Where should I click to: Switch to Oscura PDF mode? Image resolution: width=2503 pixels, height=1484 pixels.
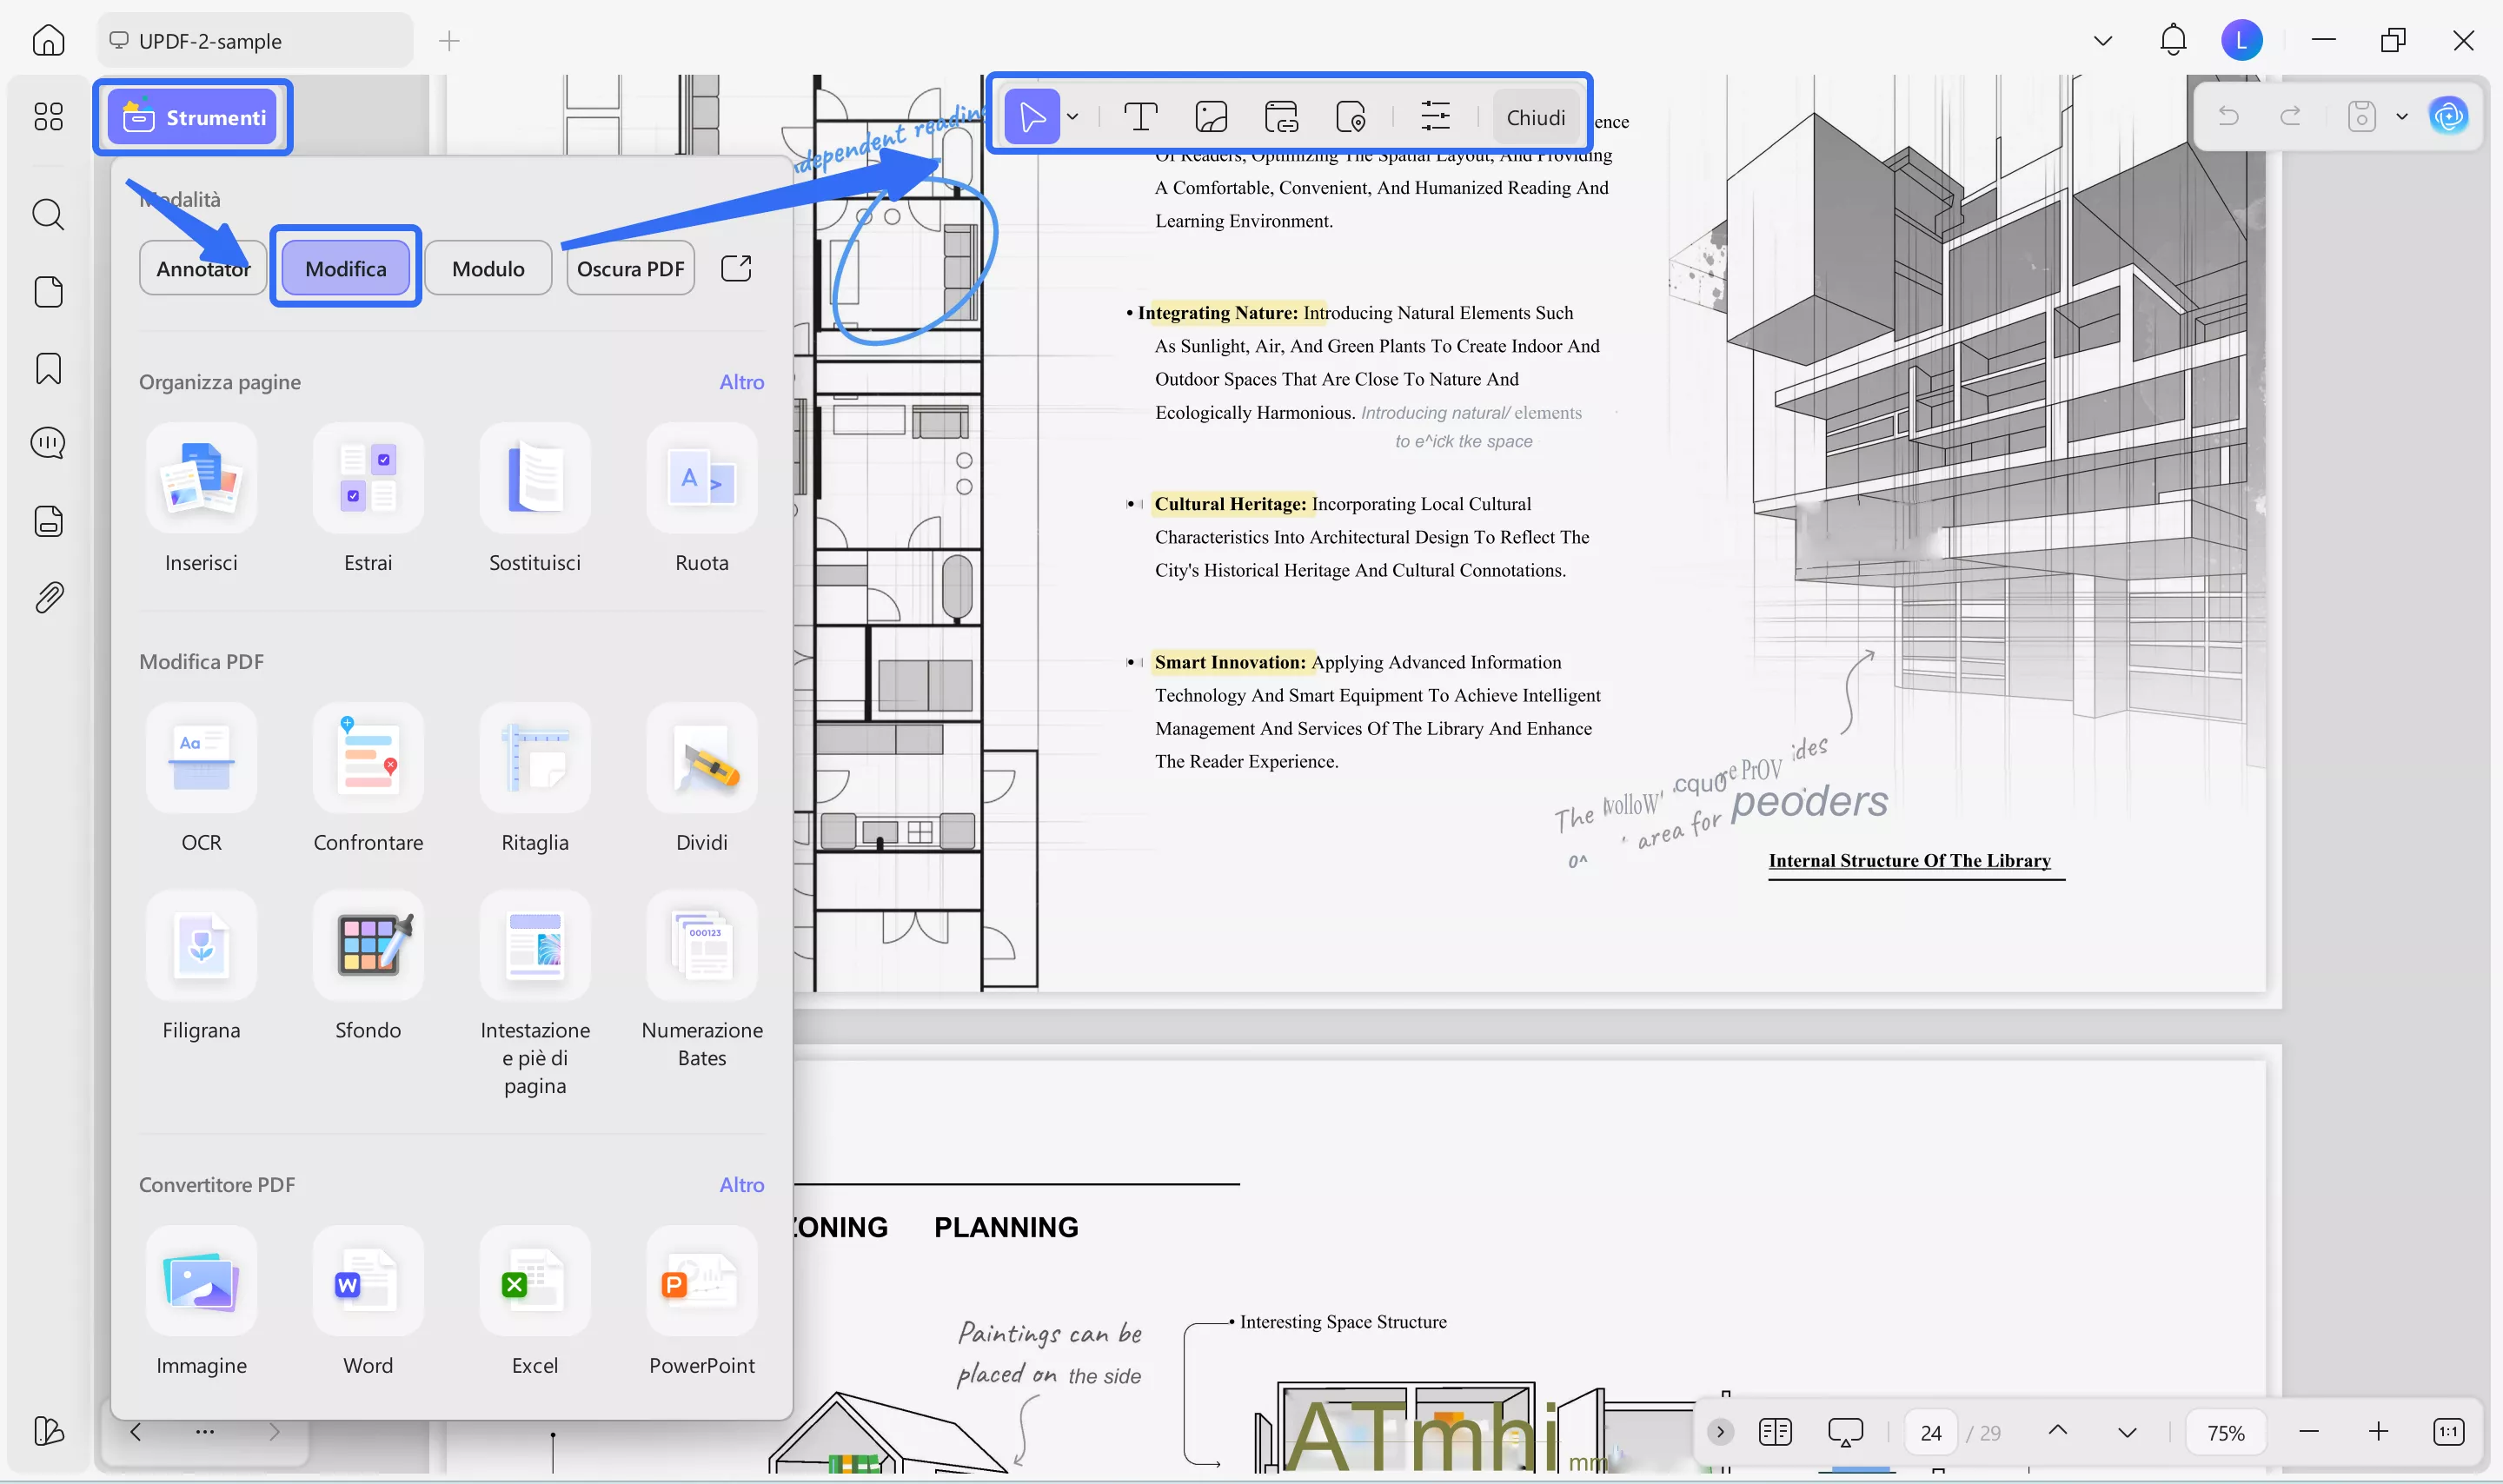click(630, 268)
